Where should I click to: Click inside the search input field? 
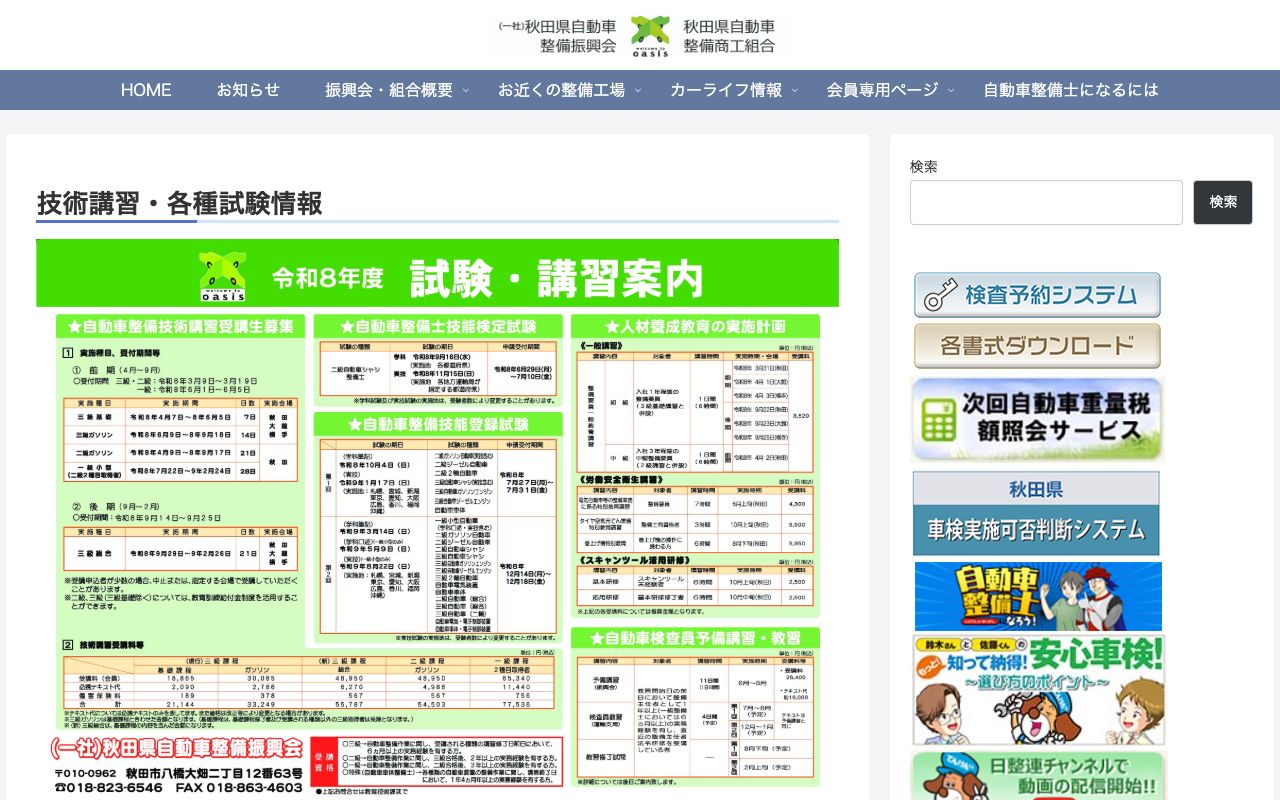click(1046, 202)
